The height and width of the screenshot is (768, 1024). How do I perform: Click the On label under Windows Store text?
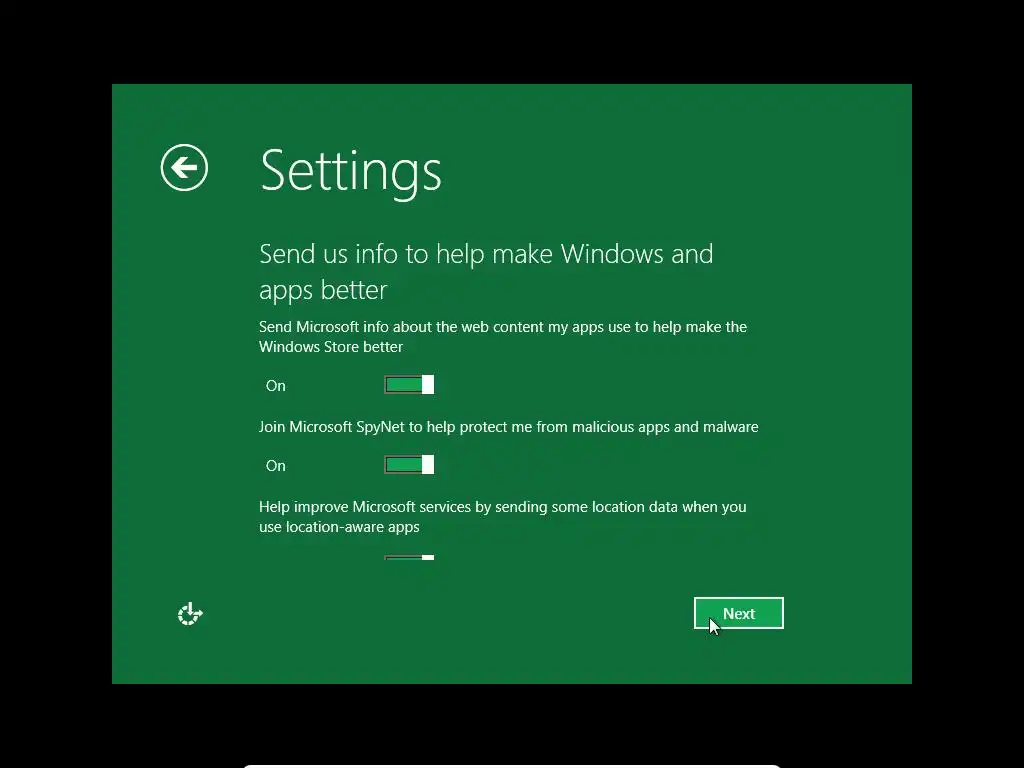tap(276, 386)
